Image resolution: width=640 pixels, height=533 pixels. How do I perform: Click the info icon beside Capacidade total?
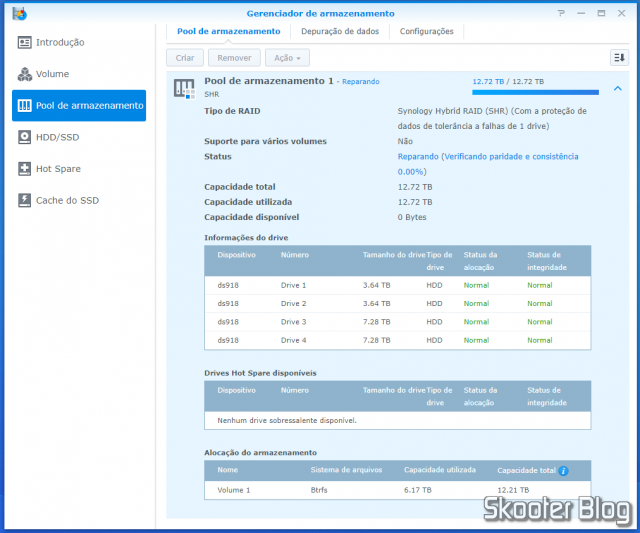pos(563,471)
